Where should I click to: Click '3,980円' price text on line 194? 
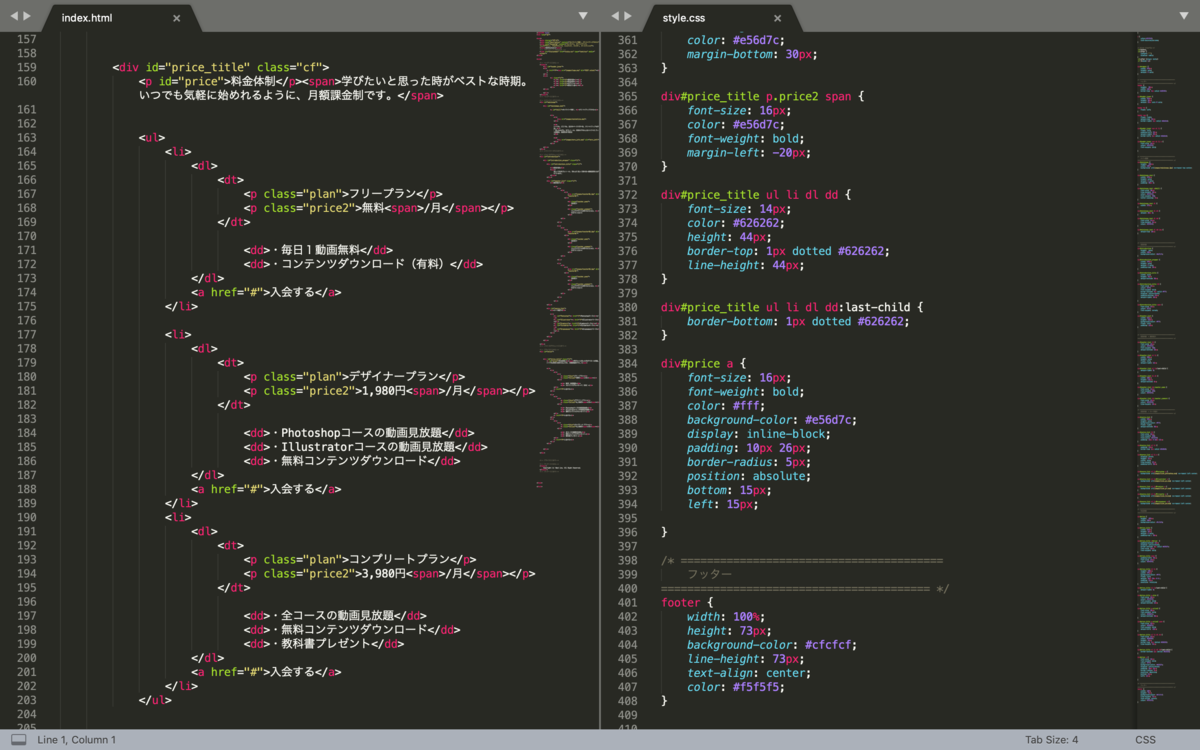point(384,574)
